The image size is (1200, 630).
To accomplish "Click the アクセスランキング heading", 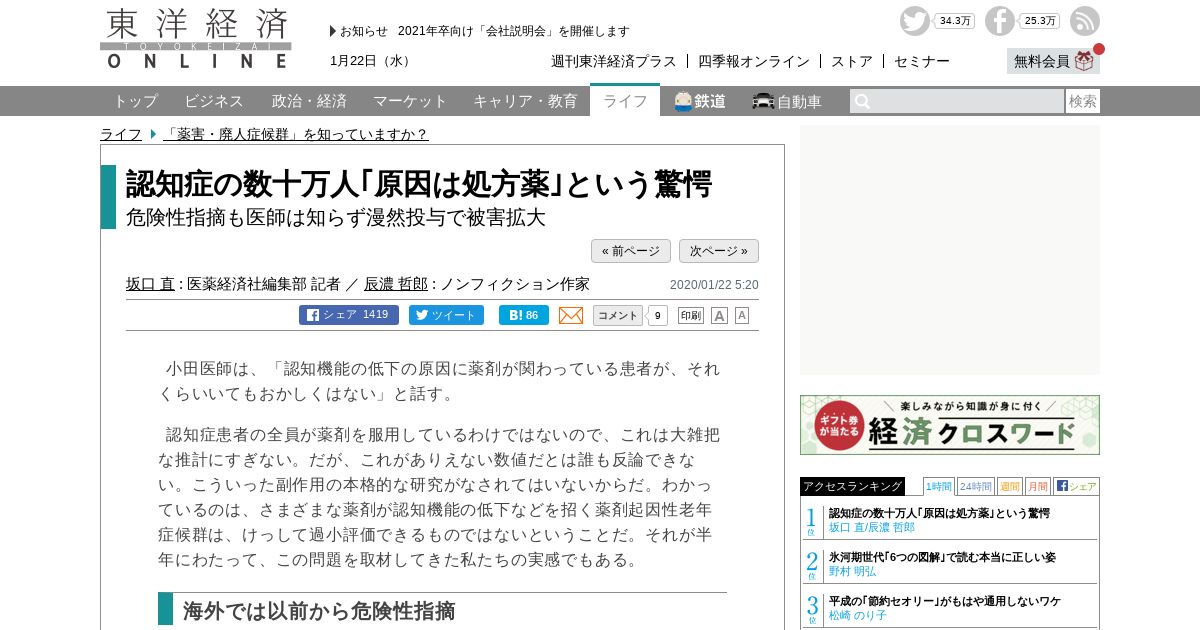I will click(852, 486).
